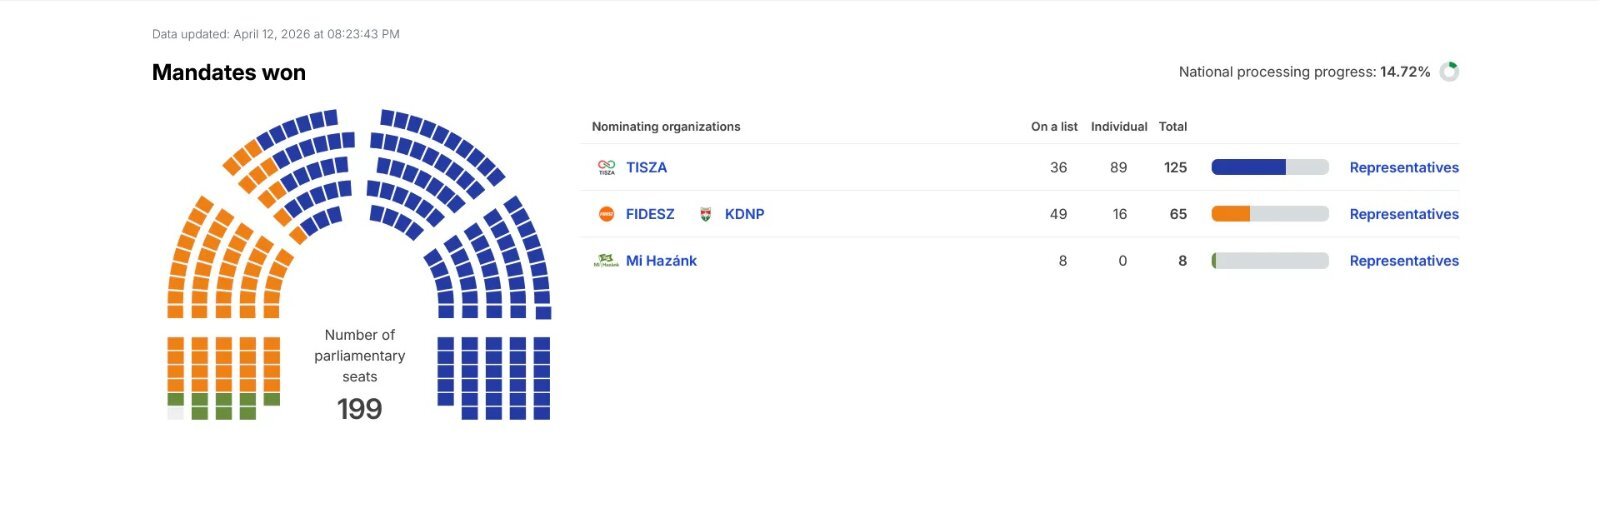The height and width of the screenshot is (508, 1600).
Task: Click the orange FIDESZ mandate bar
Action: pyautogui.click(x=1231, y=214)
